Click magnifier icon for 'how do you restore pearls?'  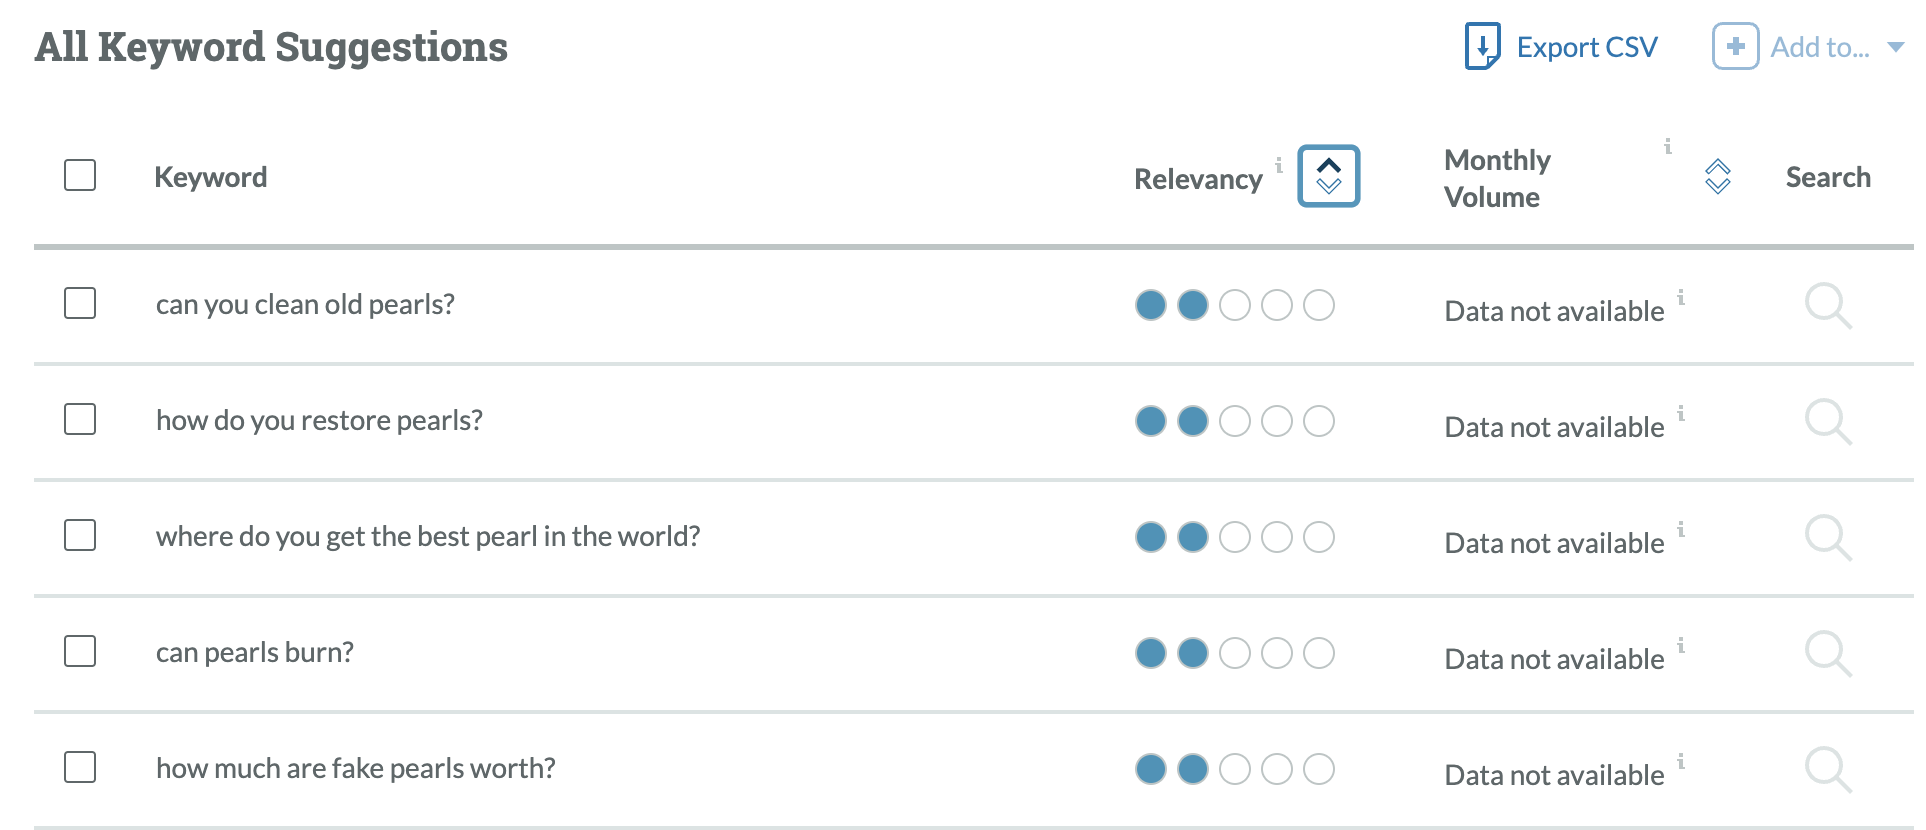click(x=1828, y=421)
